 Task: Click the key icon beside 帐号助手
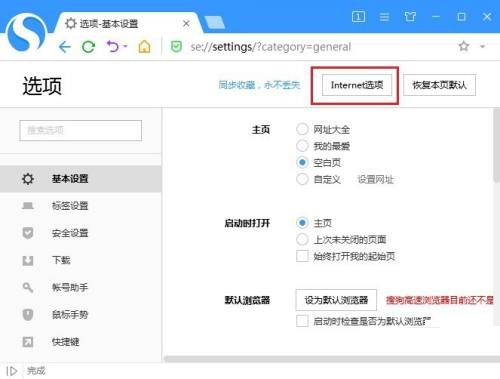click(28, 287)
